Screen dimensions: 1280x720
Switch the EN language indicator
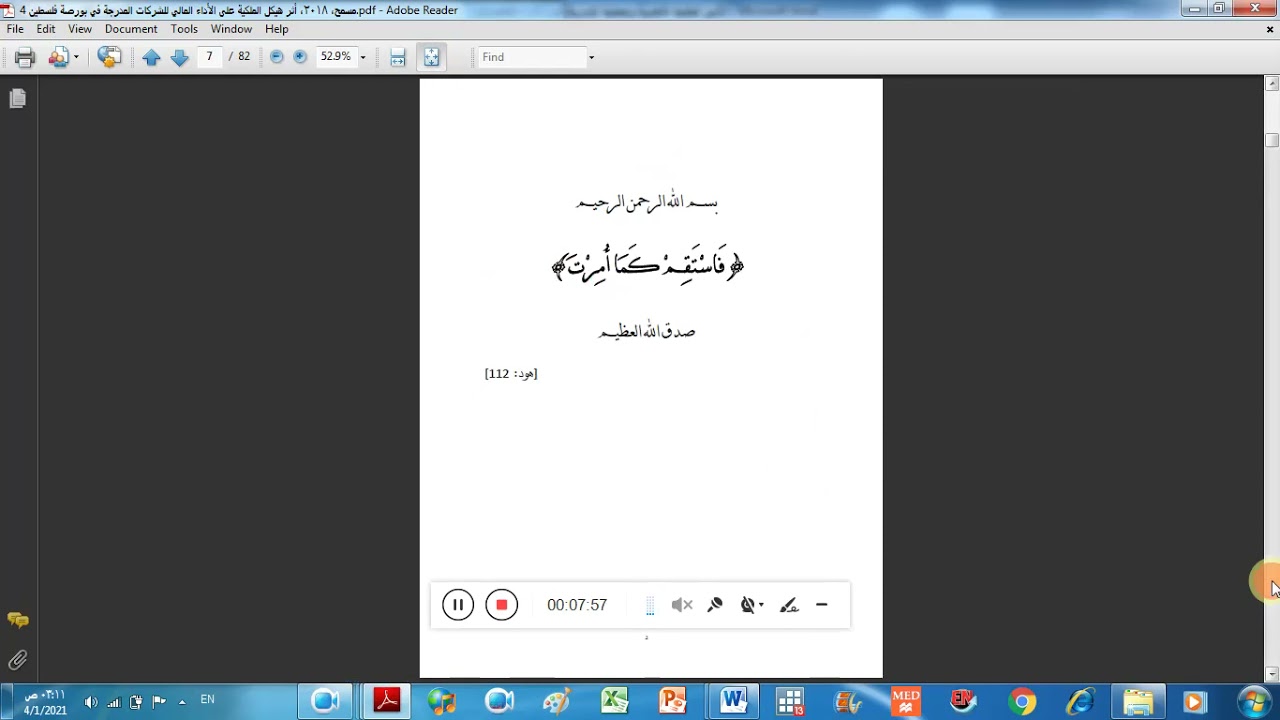coord(207,700)
